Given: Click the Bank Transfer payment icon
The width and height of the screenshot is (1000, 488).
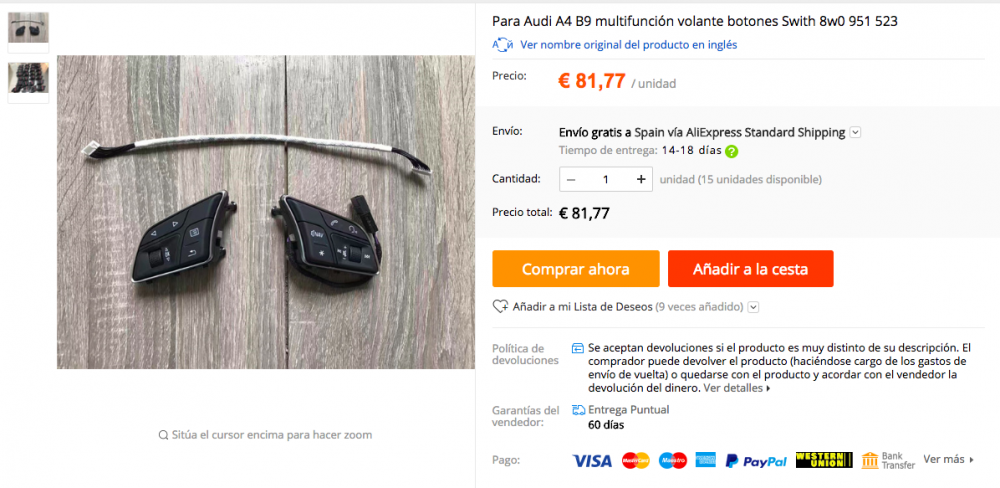Looking at the screenshot, I should click(x=888, y=461).
